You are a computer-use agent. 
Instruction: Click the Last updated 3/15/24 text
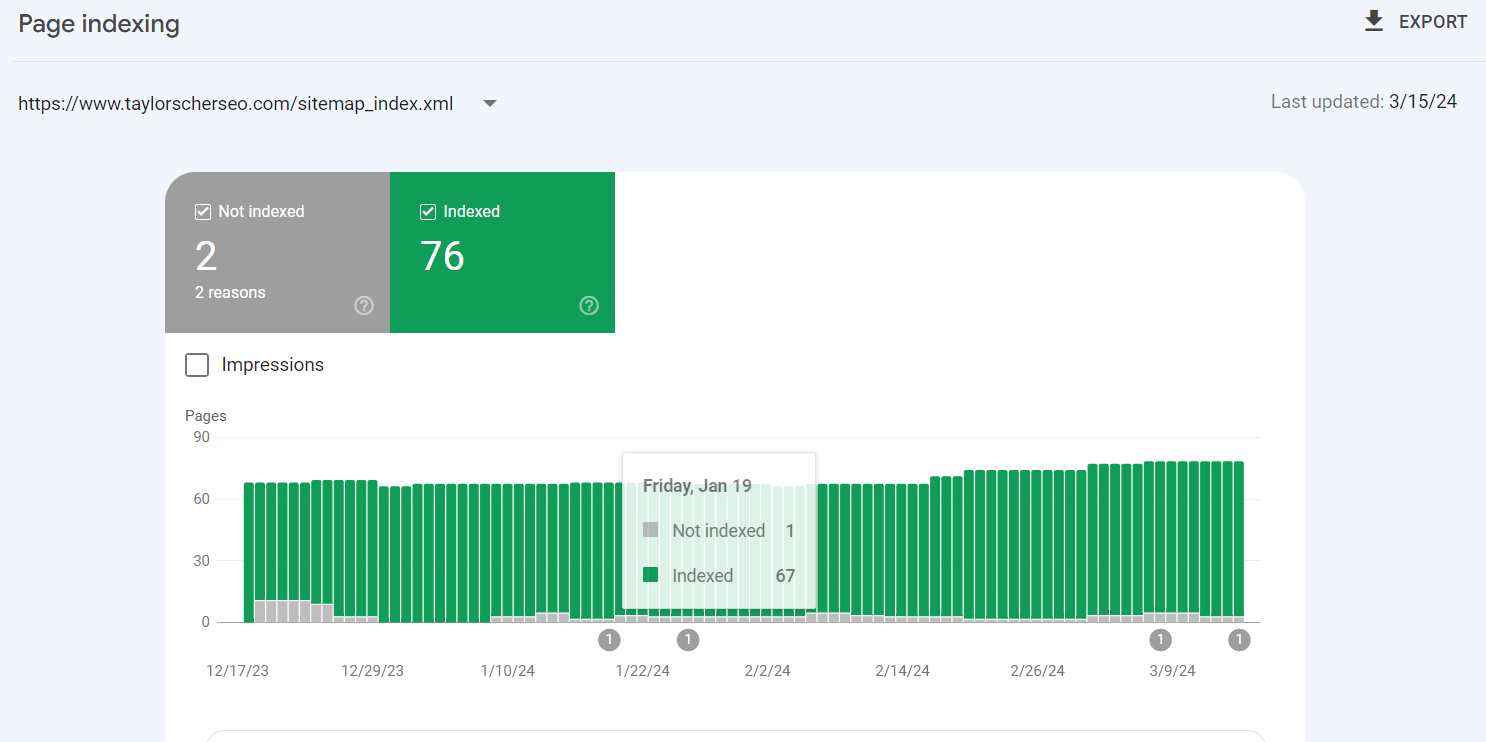click(x=1364, y=102)
